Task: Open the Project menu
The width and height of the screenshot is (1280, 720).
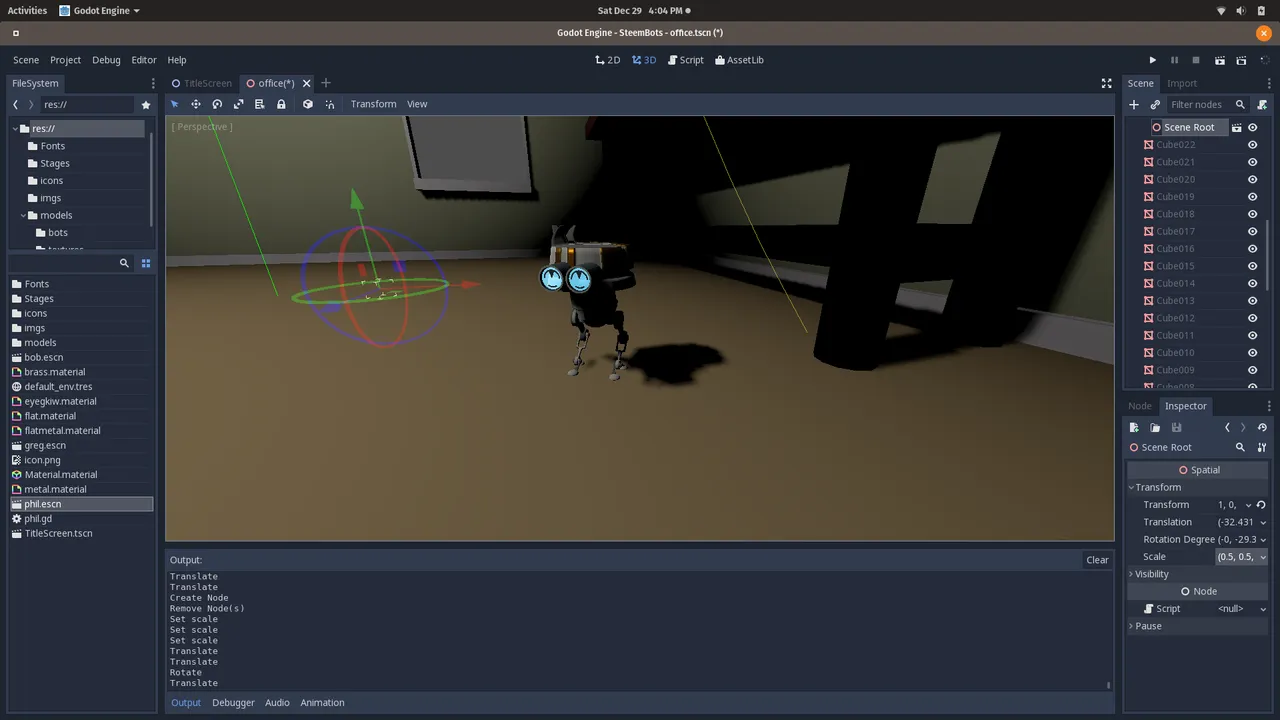Action: coord(65,60)
